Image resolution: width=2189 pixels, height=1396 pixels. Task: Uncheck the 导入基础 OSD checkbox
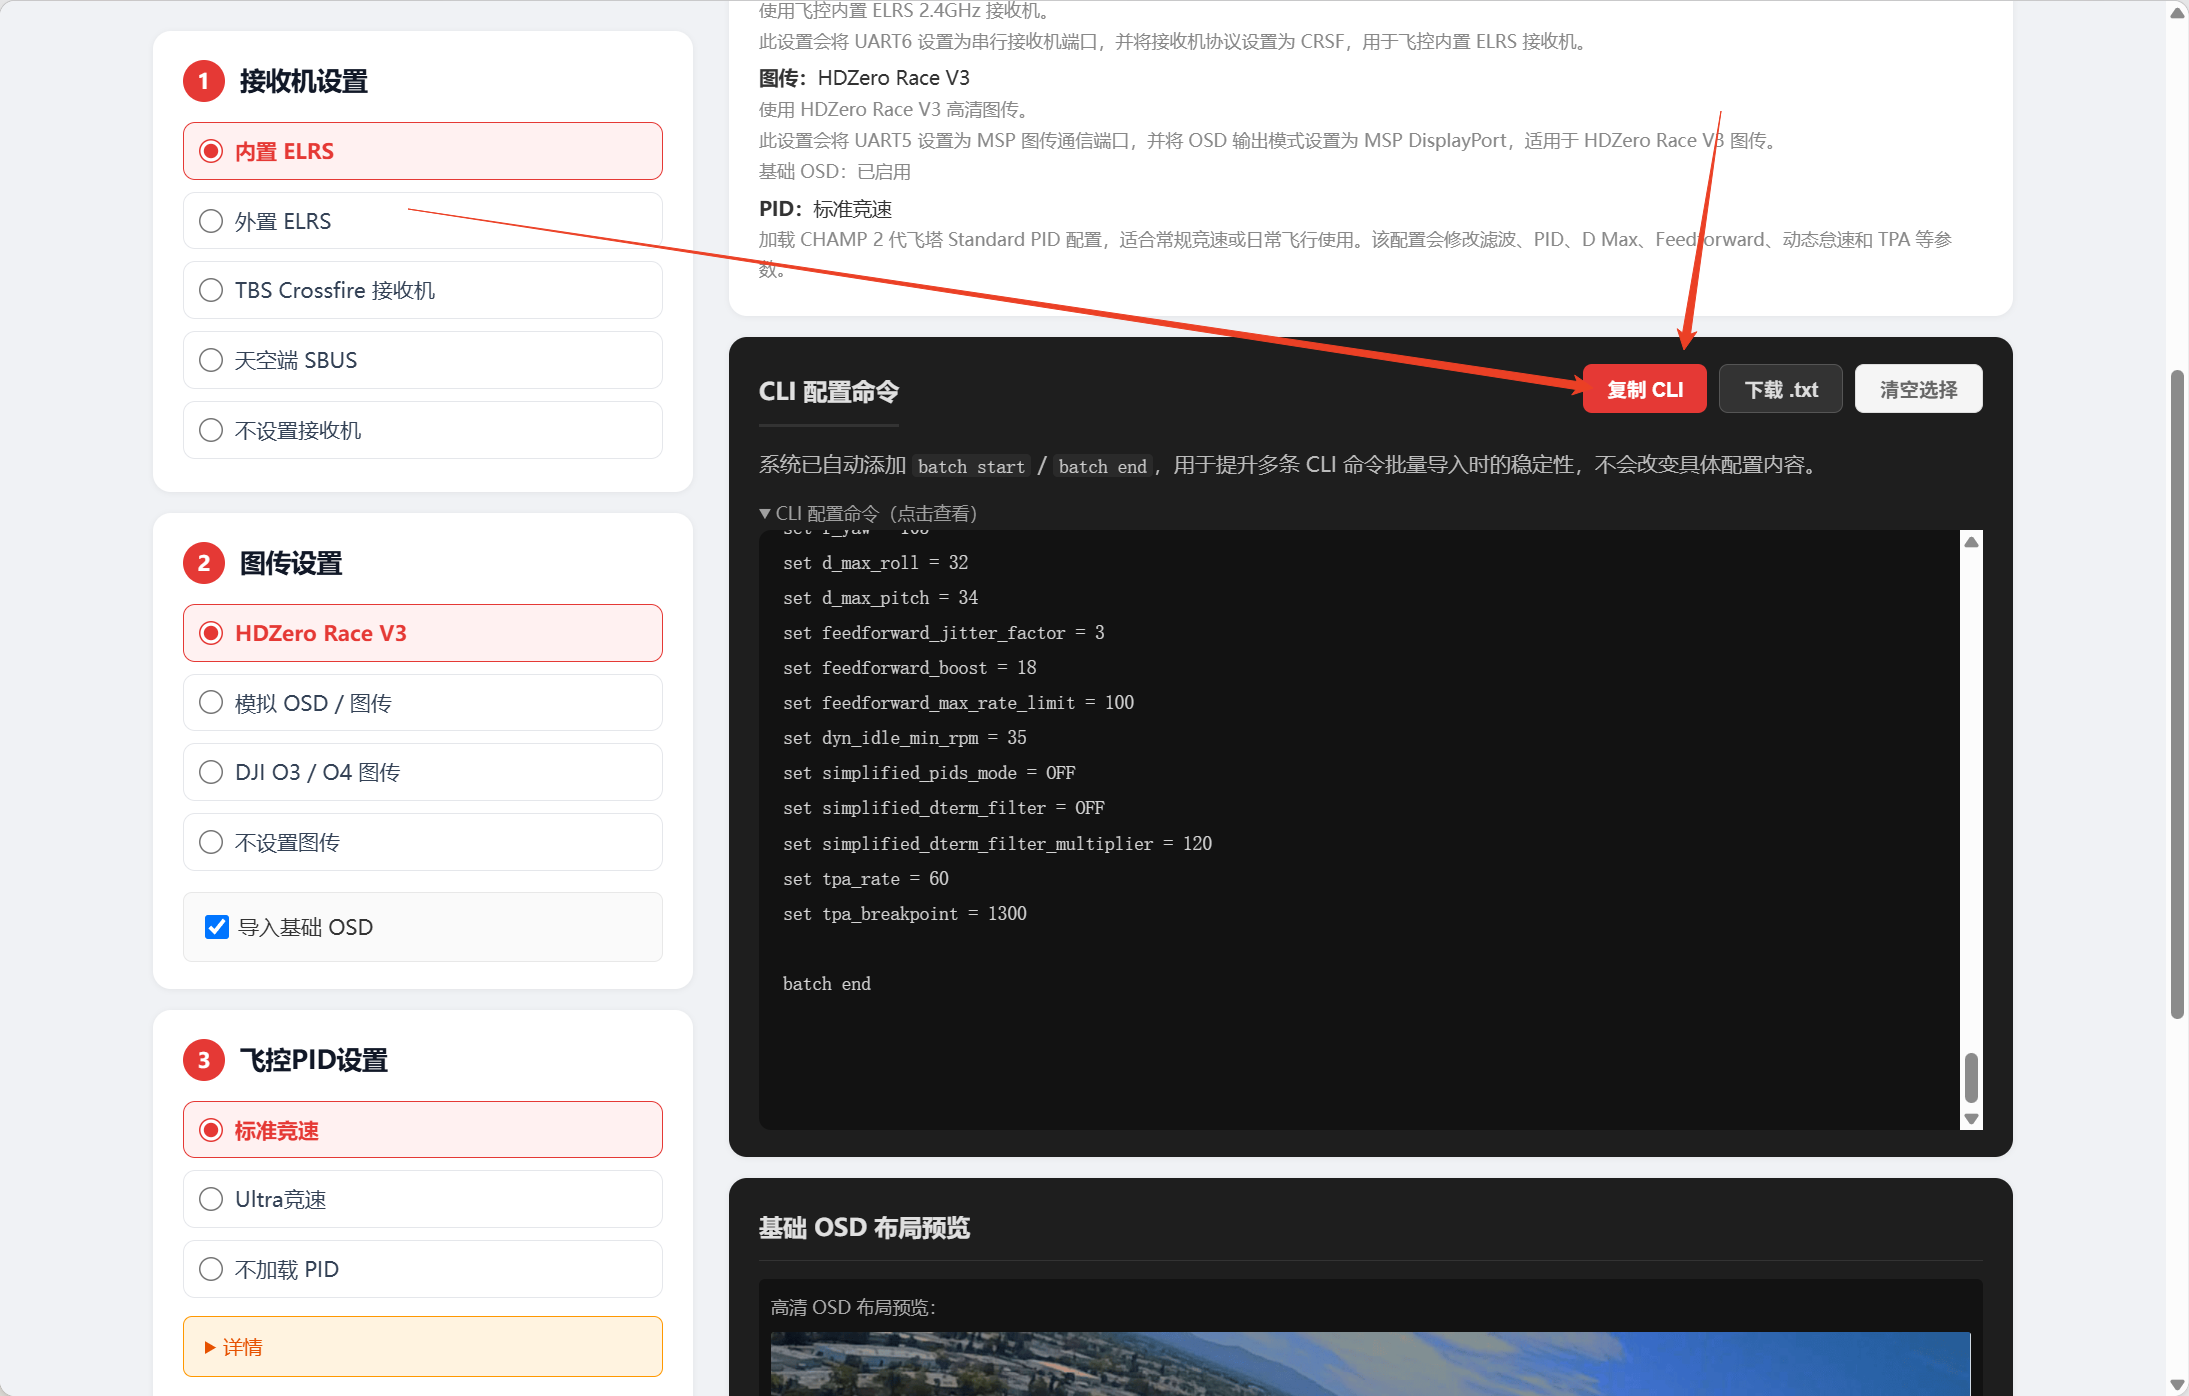click(x=217, y=927)
